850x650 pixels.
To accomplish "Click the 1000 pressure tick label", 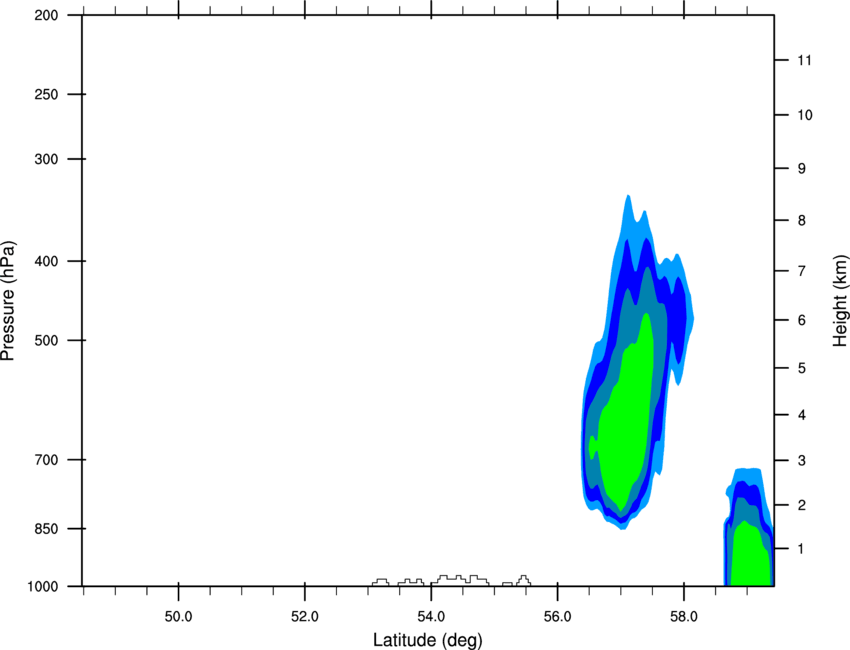I will [42, 586].
